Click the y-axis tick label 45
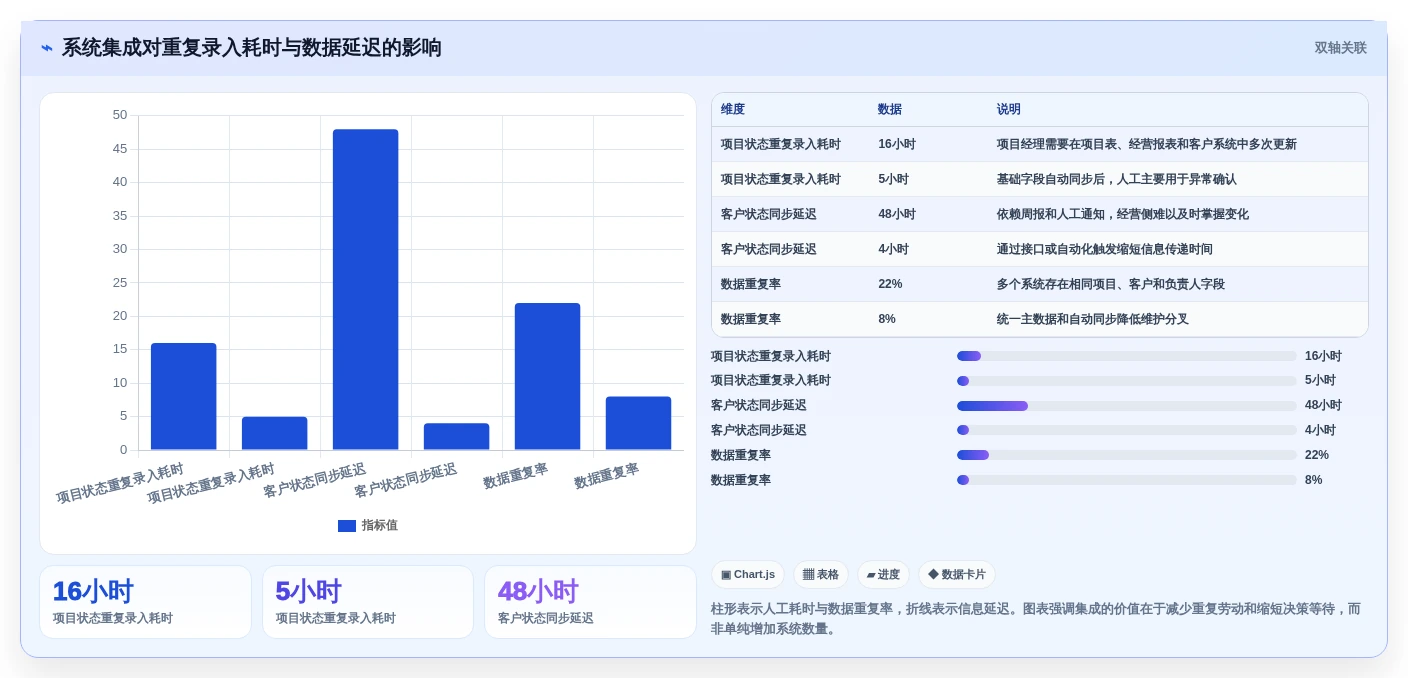This screenshot has height=678, width=1408. [120, 149]
